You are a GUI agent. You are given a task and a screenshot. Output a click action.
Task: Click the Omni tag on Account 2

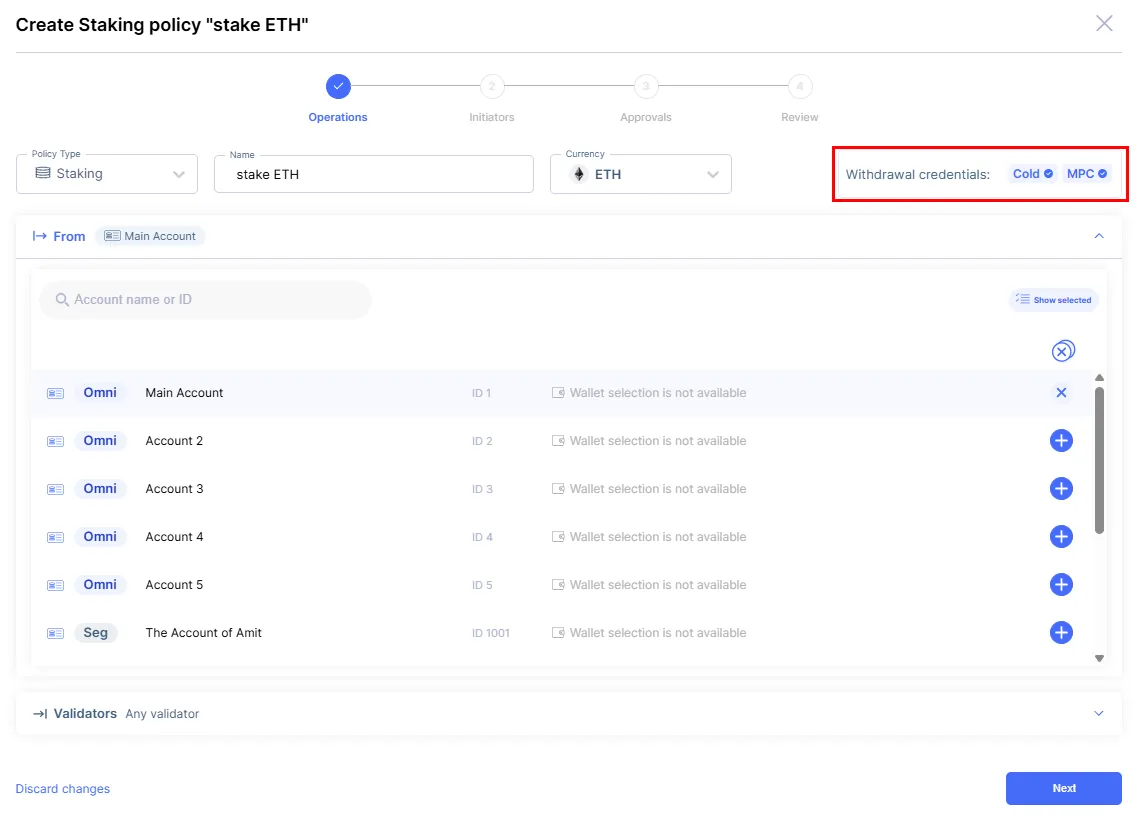click(100, 440)
